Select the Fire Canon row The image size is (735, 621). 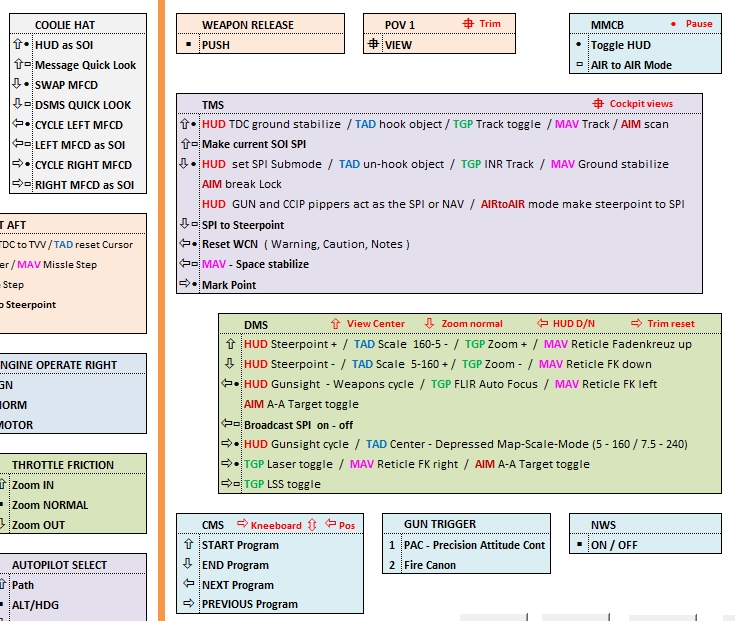(466, 565)
